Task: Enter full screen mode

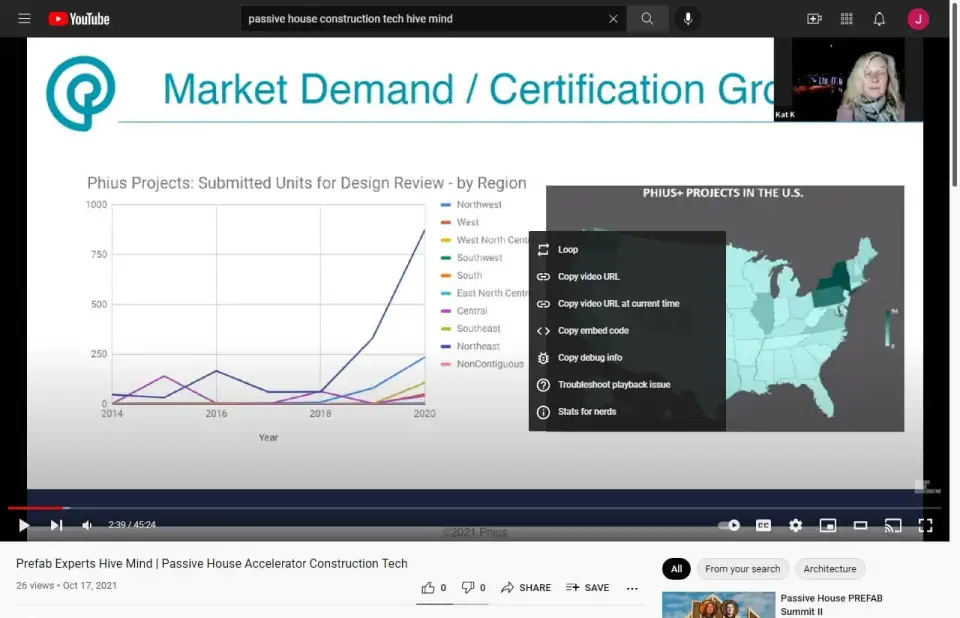Action: coord(925,525)
